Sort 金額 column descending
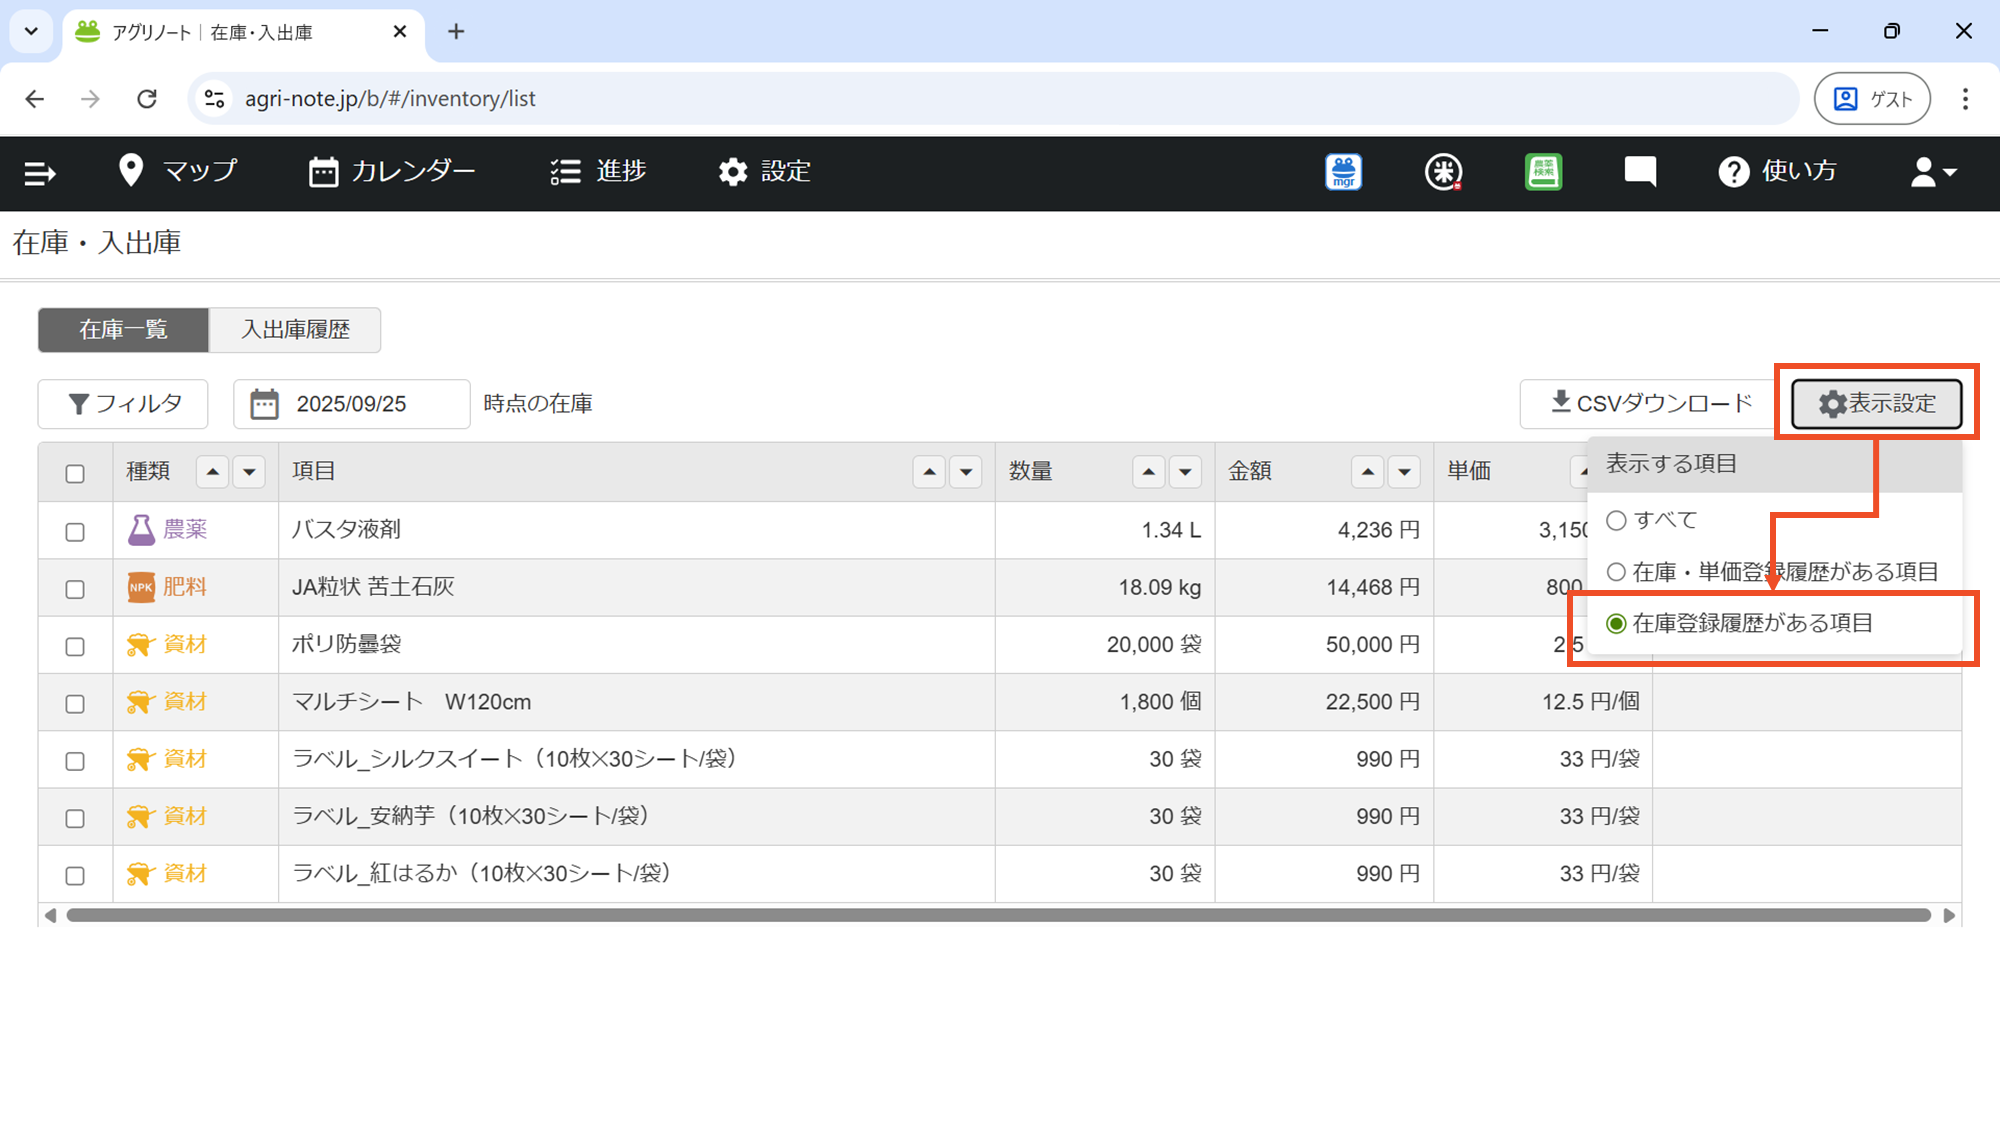The width and height of the screenshot is (2000, 1125). point(1404,471)
